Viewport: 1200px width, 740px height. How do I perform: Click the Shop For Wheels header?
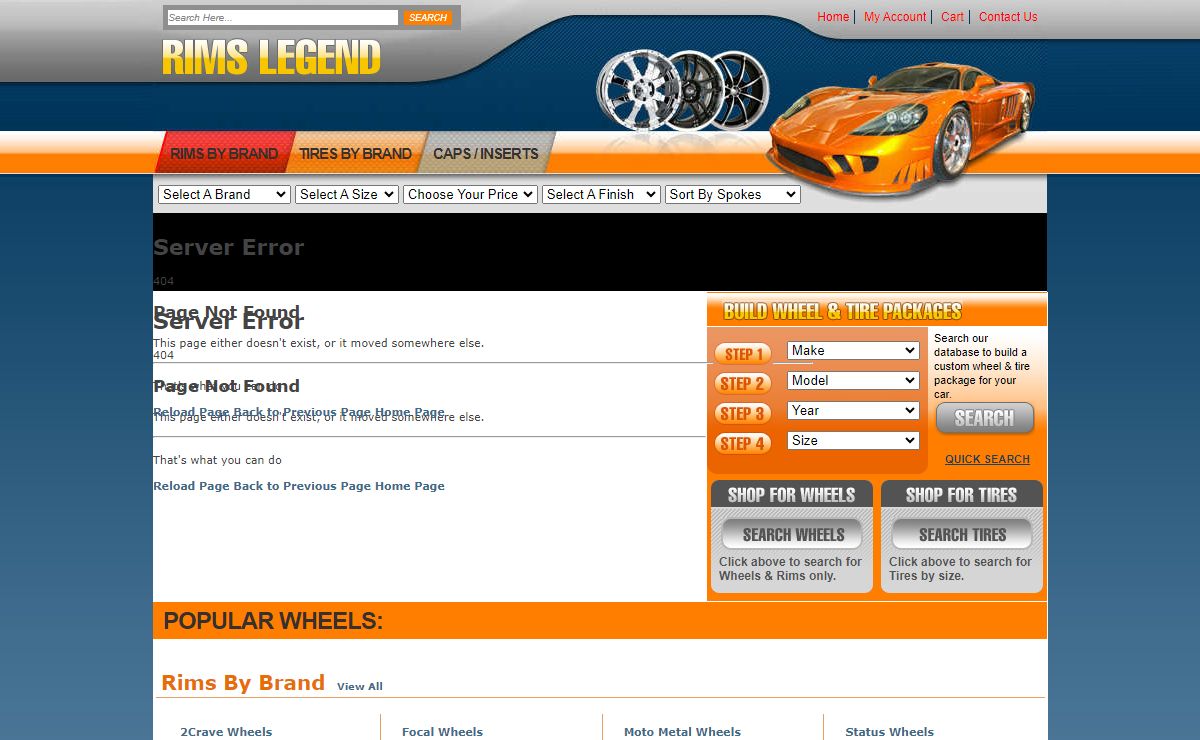click(791, 494)
